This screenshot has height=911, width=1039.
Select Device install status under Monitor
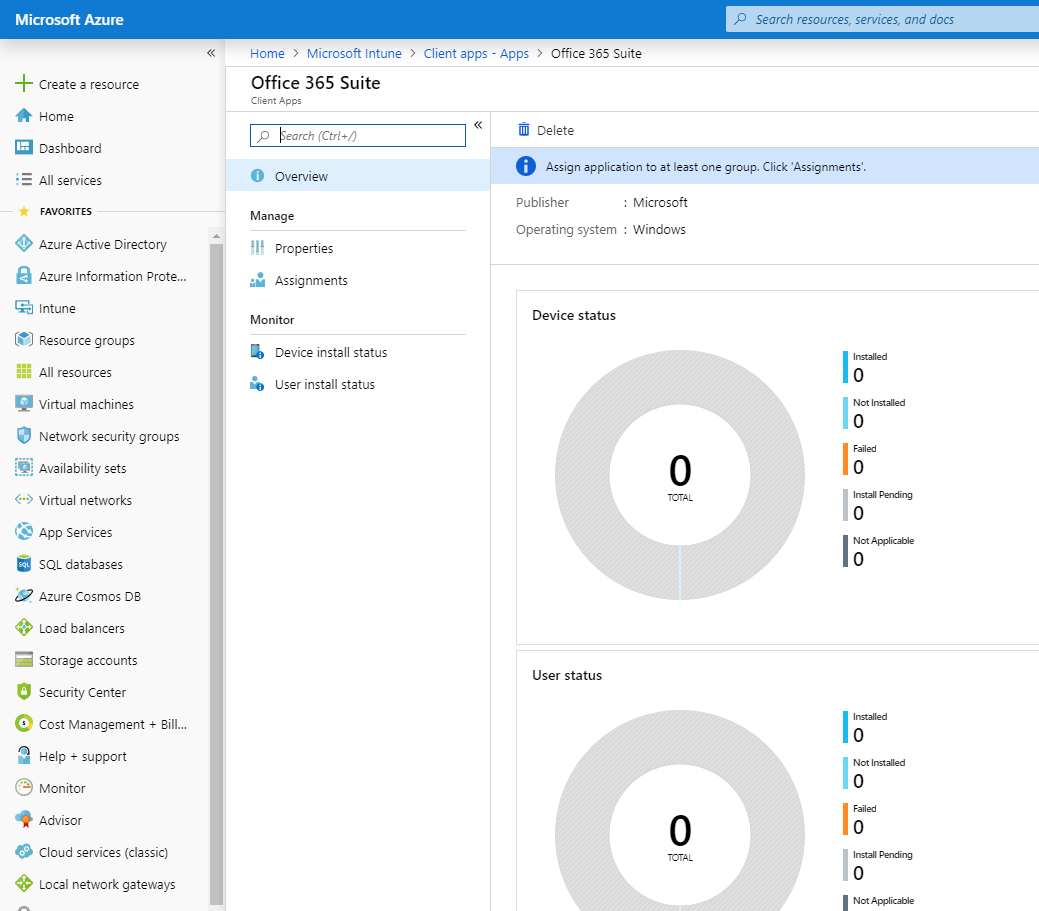[x=330, y=352]
